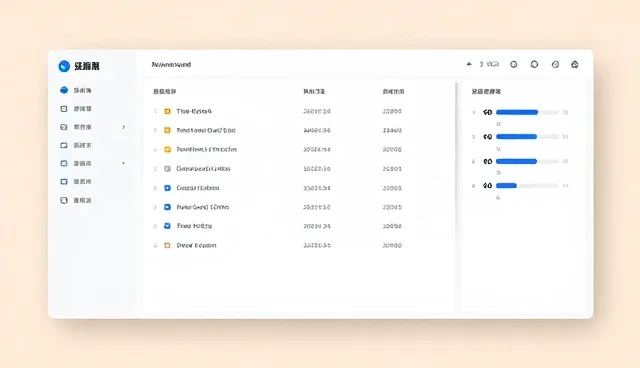Expand the third sidebar item using its arrow
Screen dimensions: 640x368
click(x=123, y=127)
